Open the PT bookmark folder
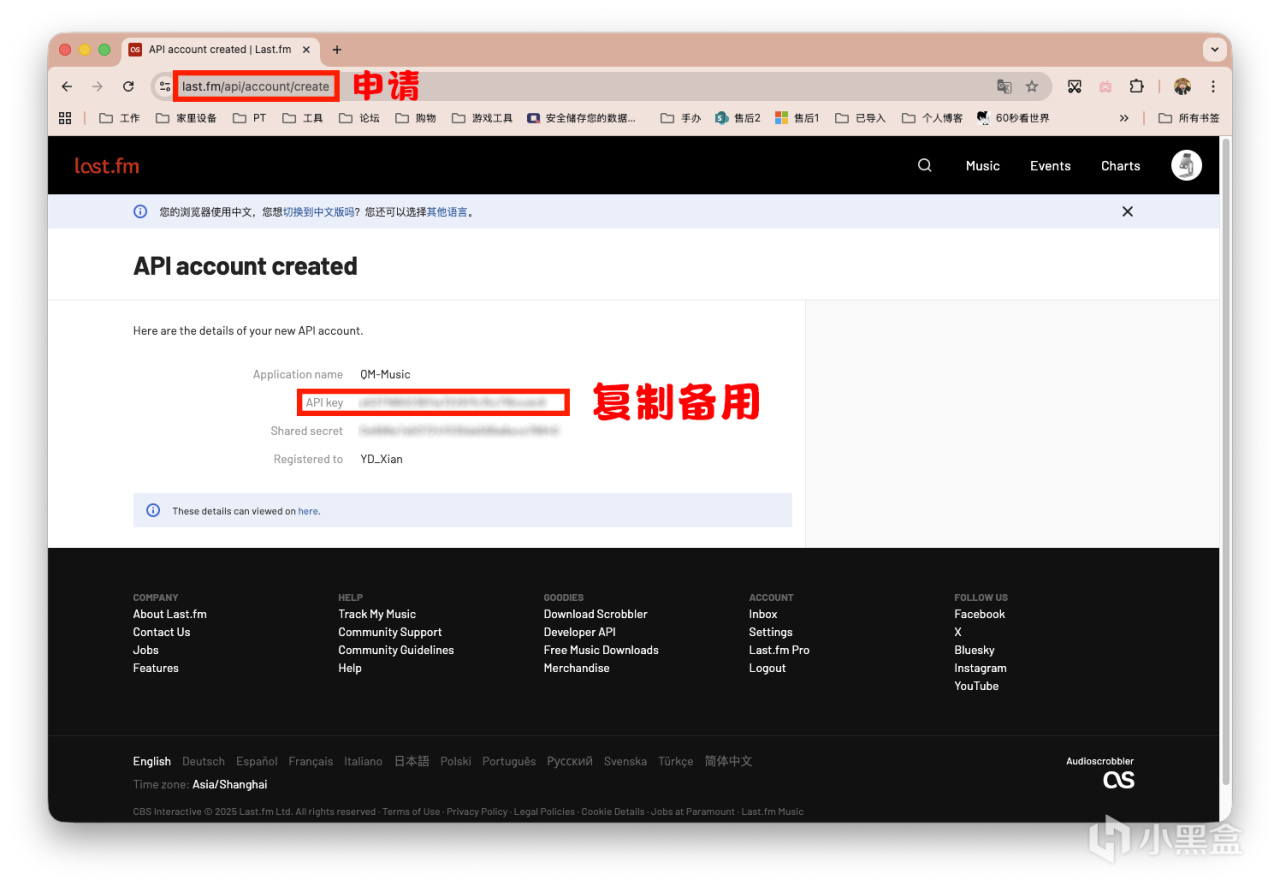The width and height of the screenshot is (1280, 886). 250,118
